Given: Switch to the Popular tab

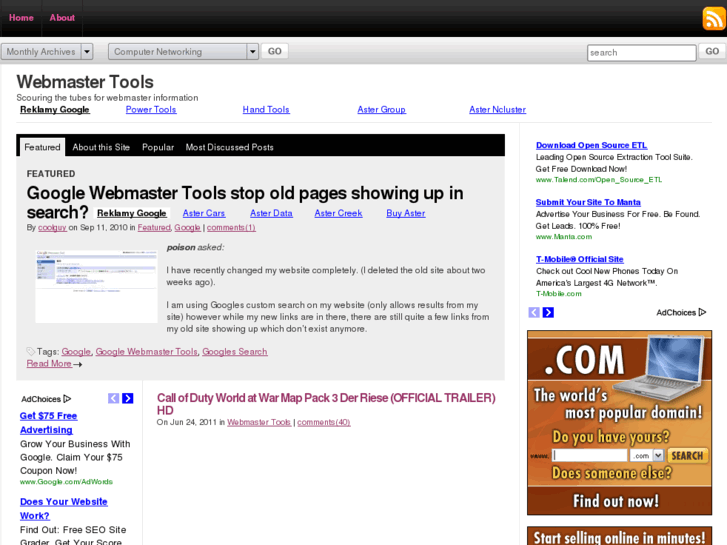Looking at the screenshot, I should 158,147.
